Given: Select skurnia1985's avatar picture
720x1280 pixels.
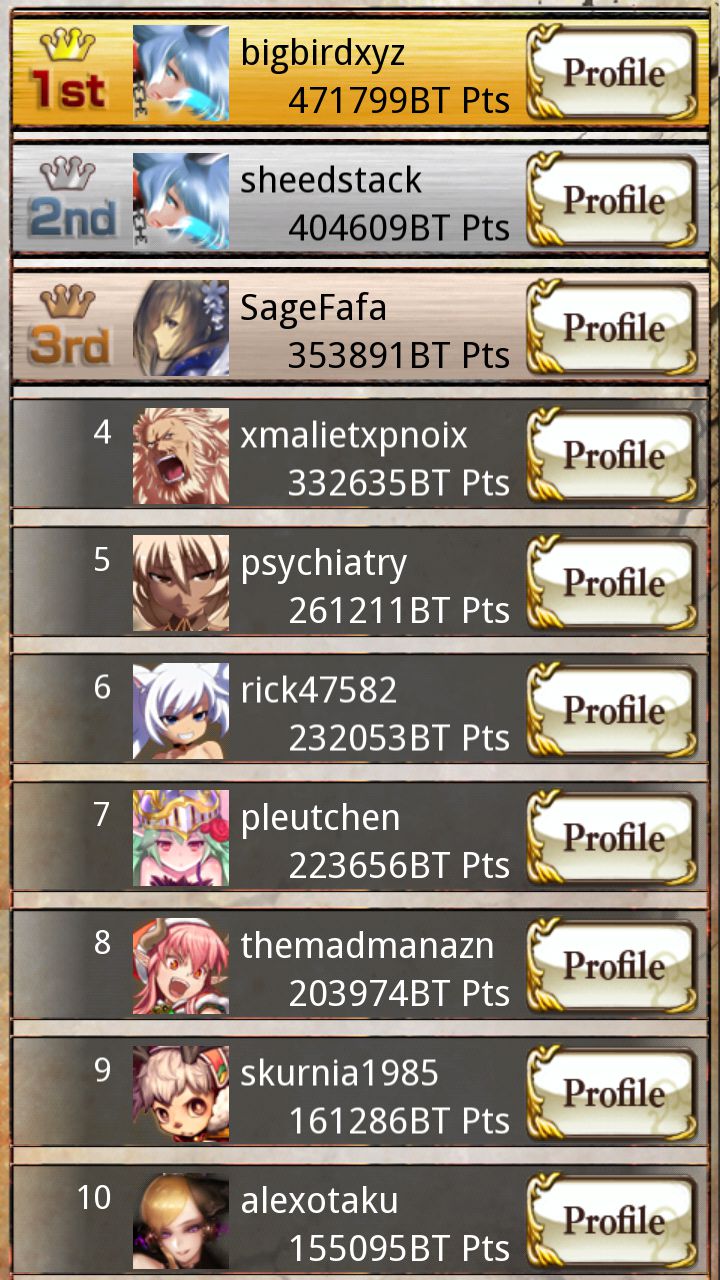Looking at the screenshot, I should [181, 1094].
